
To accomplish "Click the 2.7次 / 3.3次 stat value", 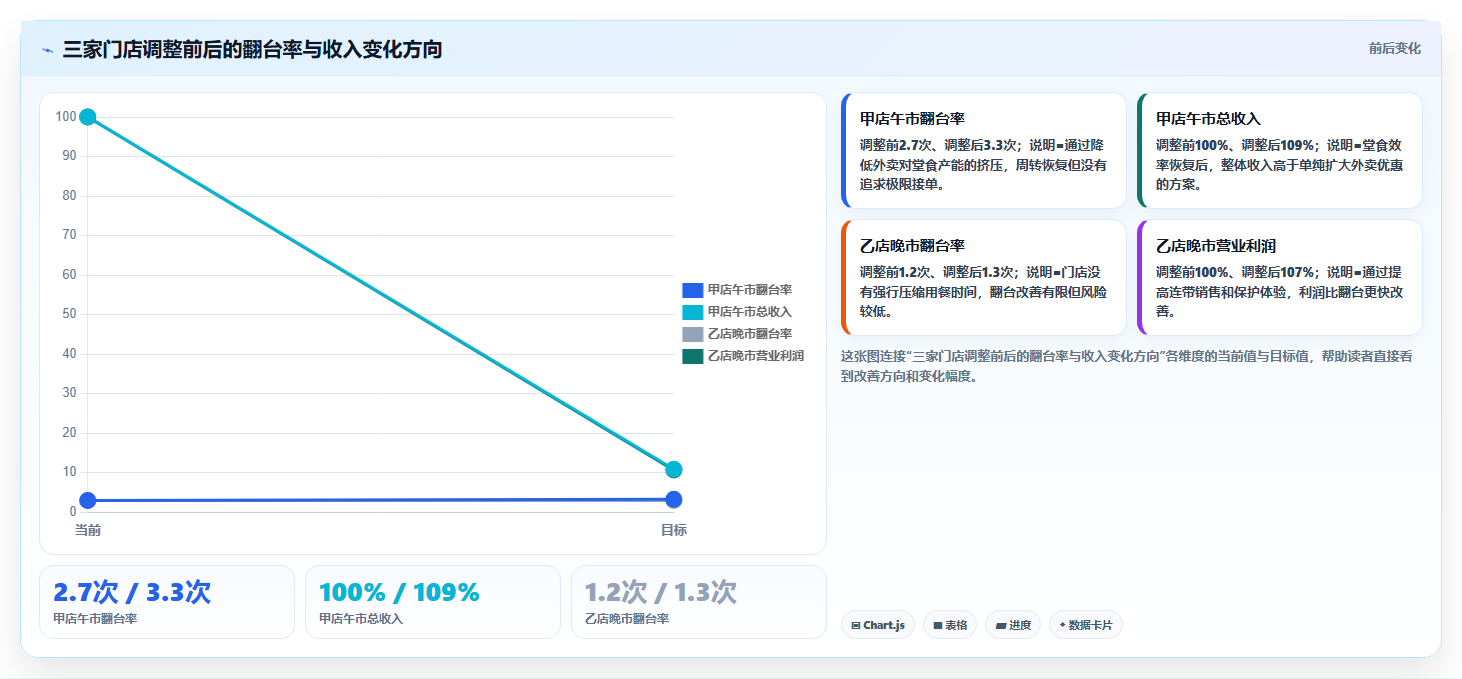I will [132, 592].
